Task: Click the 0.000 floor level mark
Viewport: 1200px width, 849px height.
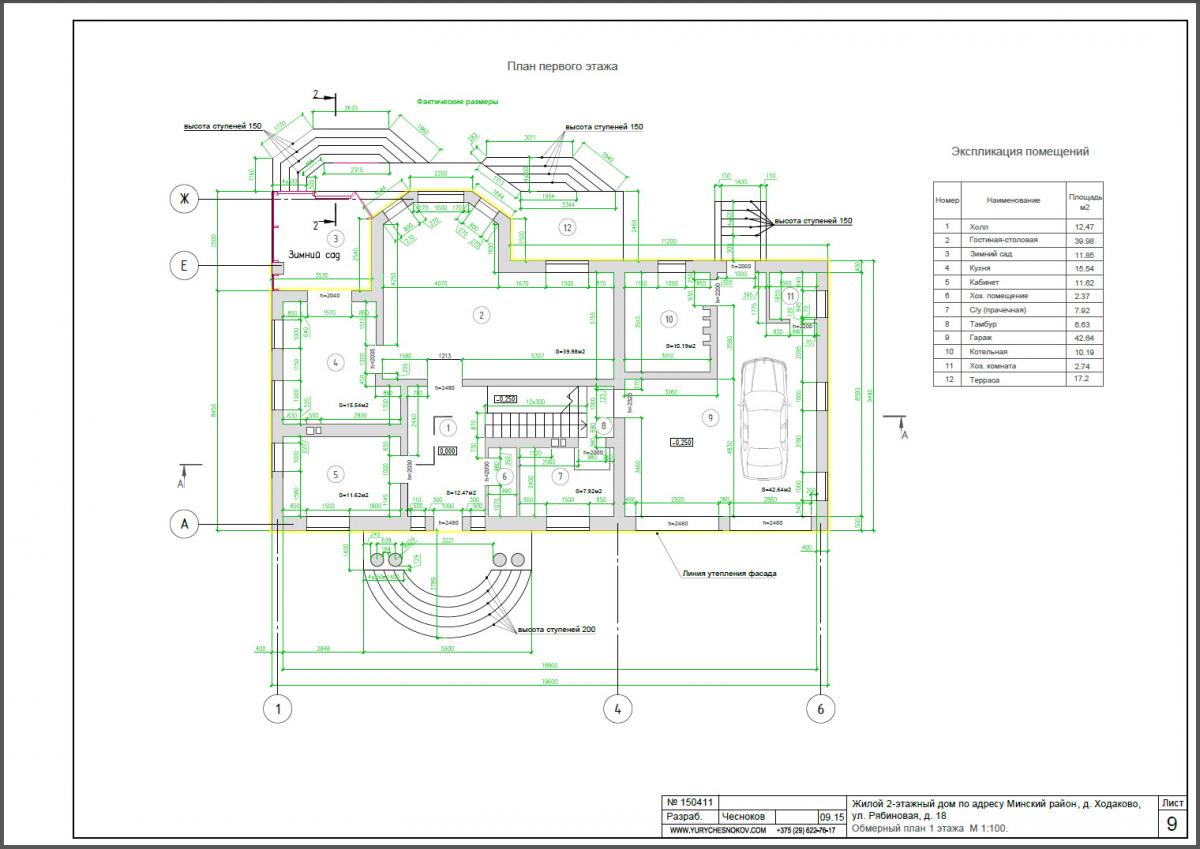Action: pyautogui.click(x=446, y=452)
